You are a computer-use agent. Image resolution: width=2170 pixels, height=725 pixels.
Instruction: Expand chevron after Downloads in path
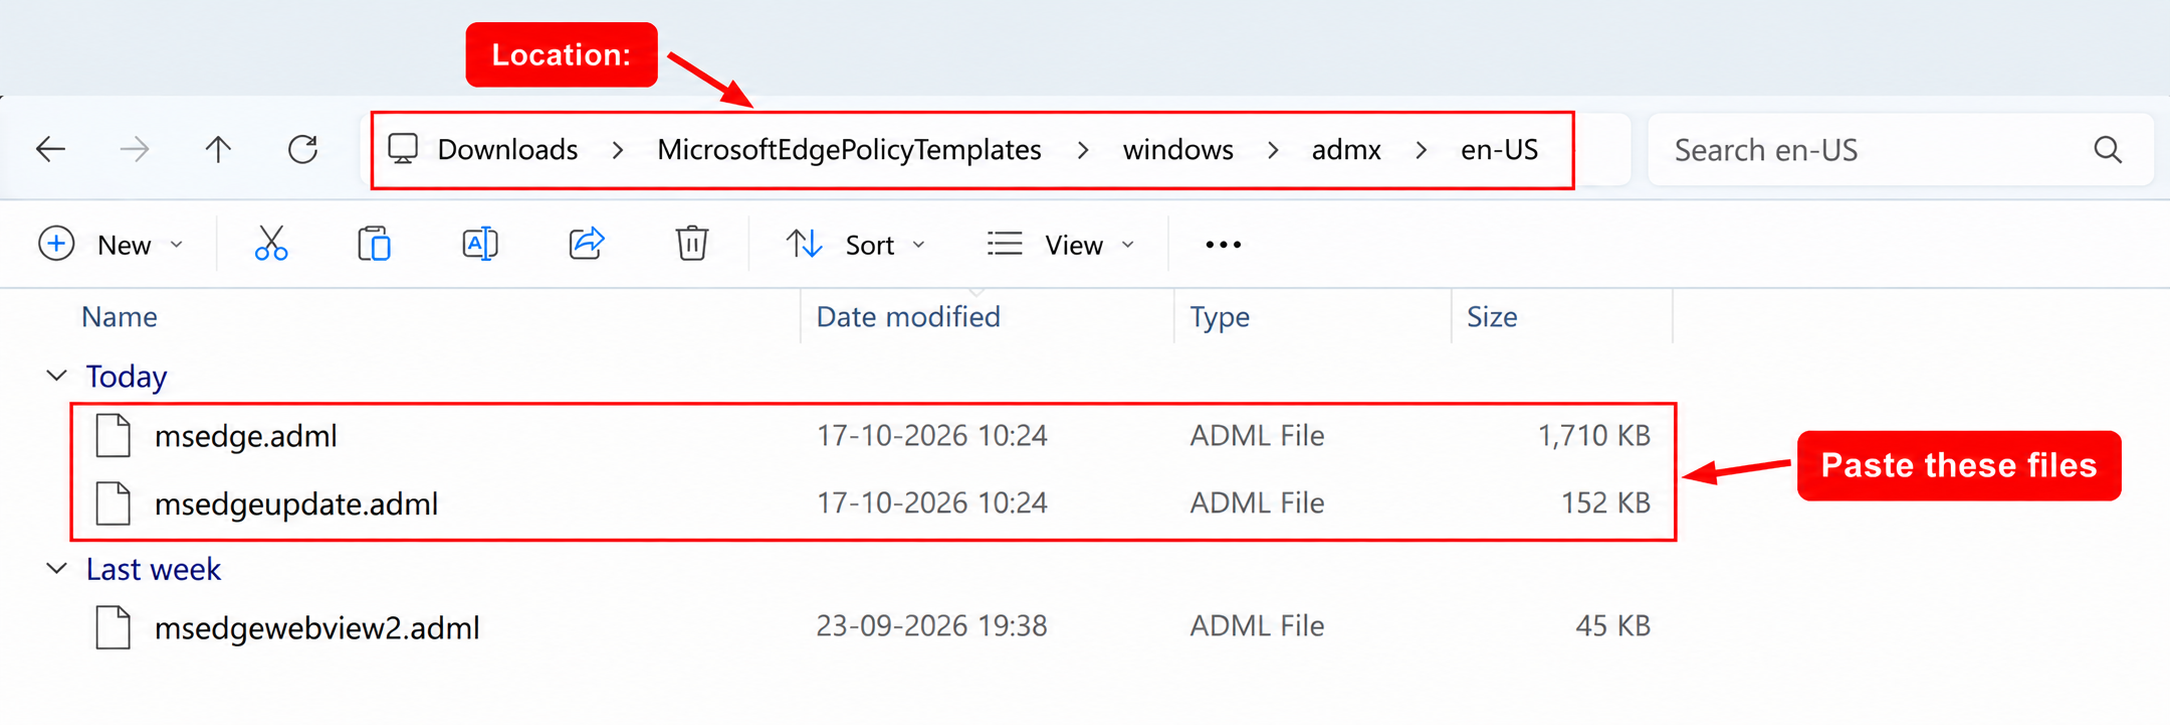pyautogui.click(x=618, y=150)
